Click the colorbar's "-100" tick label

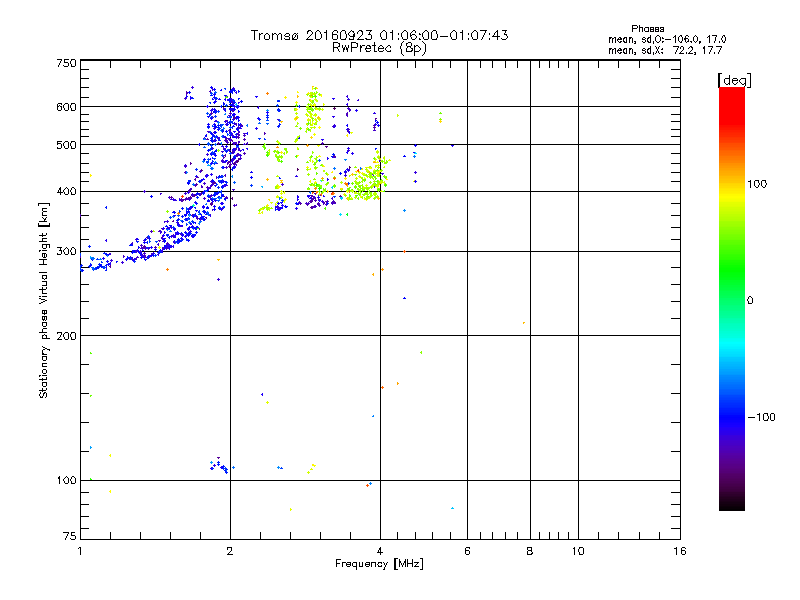(762, 417)
